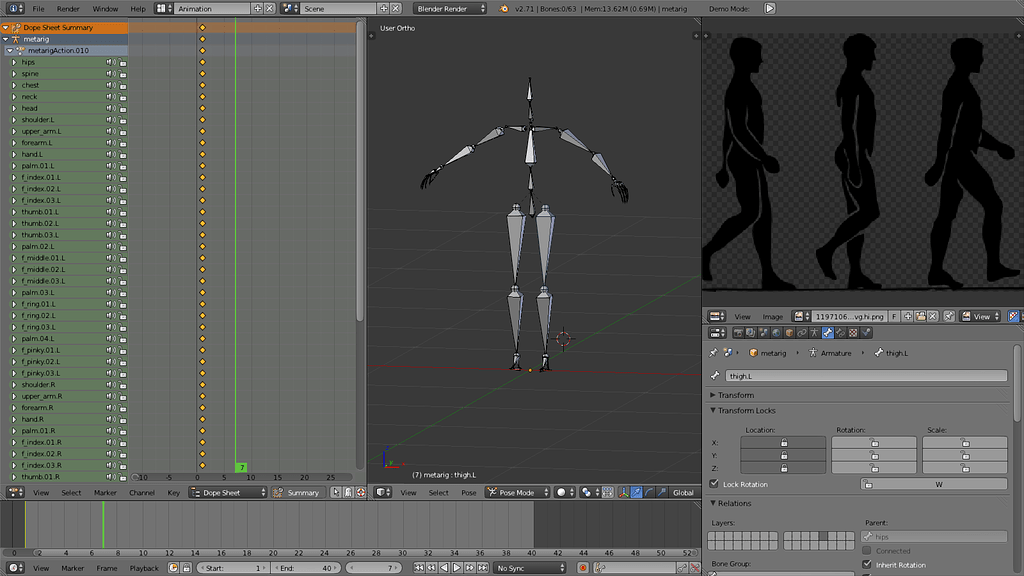Screen dimensions: 1024x576
Task: Mute the hips channel
Action: (x=110, y=62)
